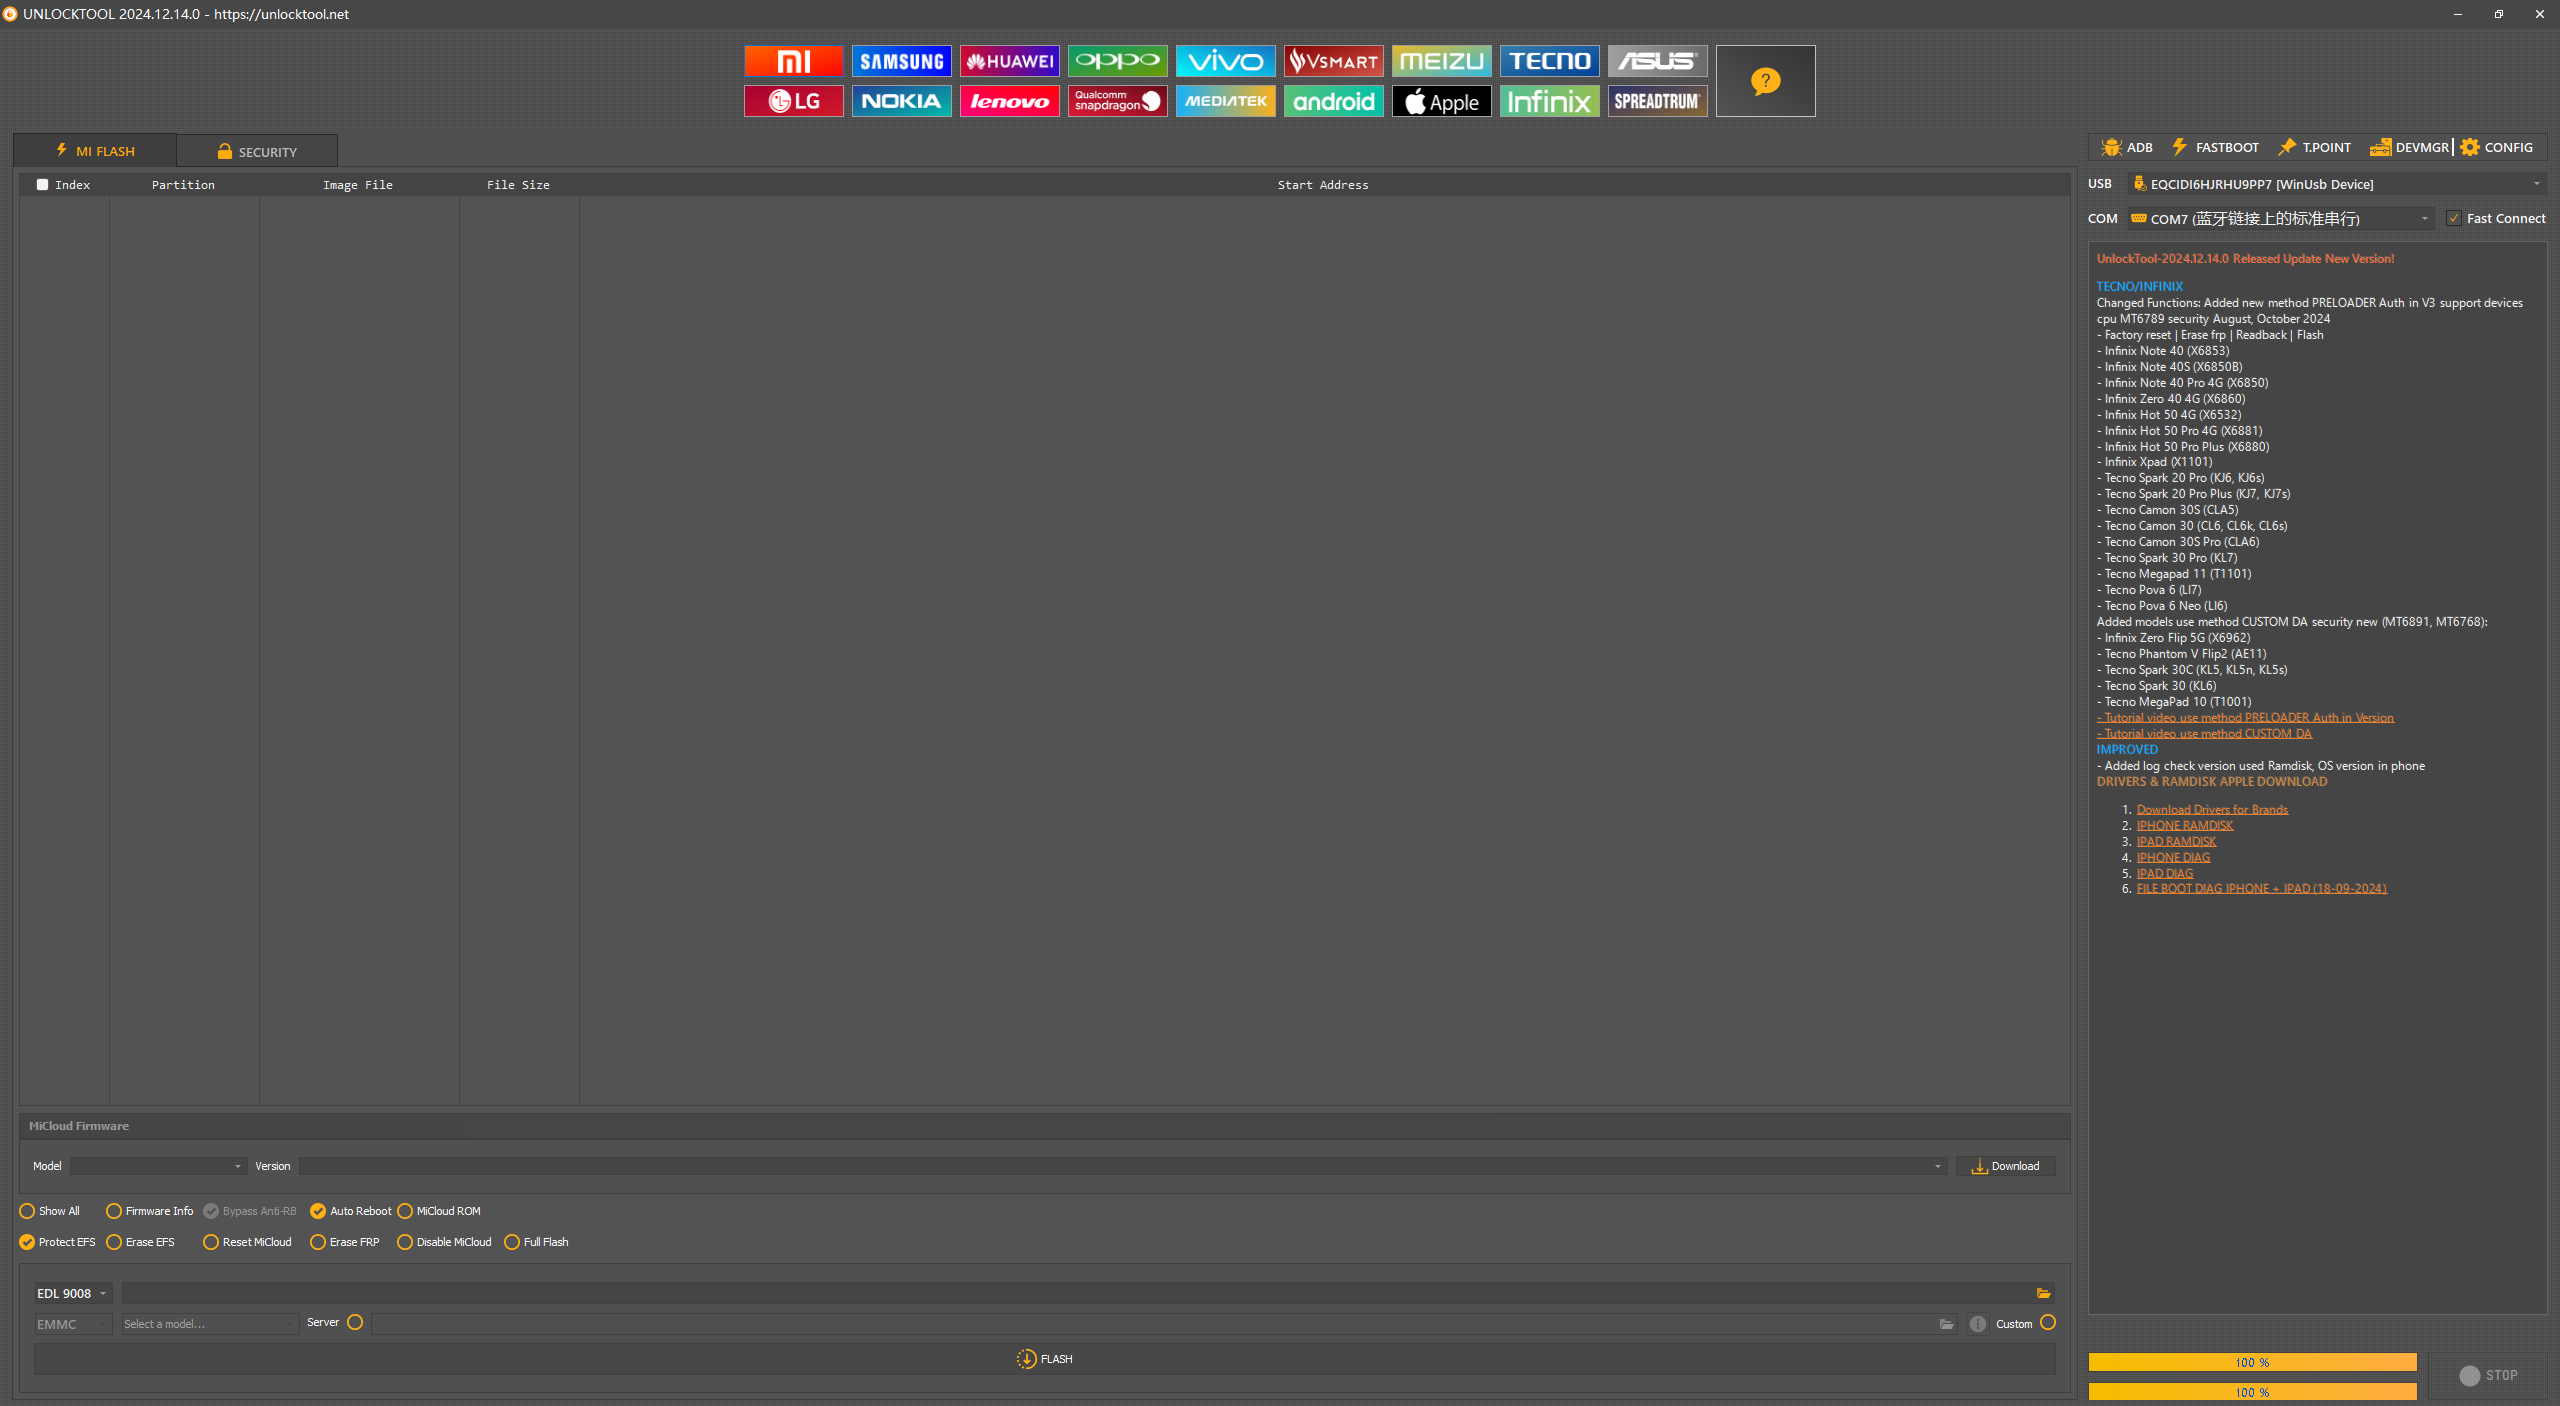
Task: Click the upper 100% progress bar
Action: point(2251,1362)
